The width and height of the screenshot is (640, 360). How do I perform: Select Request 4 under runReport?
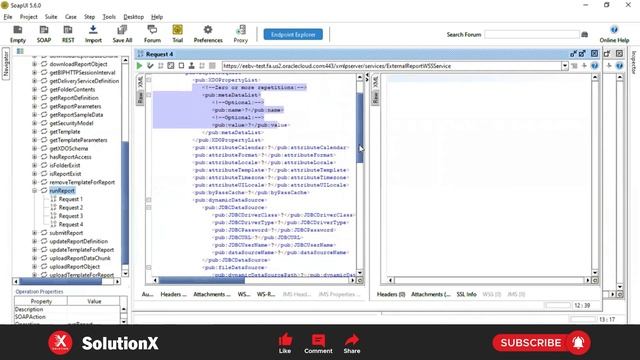coord(71,224)
